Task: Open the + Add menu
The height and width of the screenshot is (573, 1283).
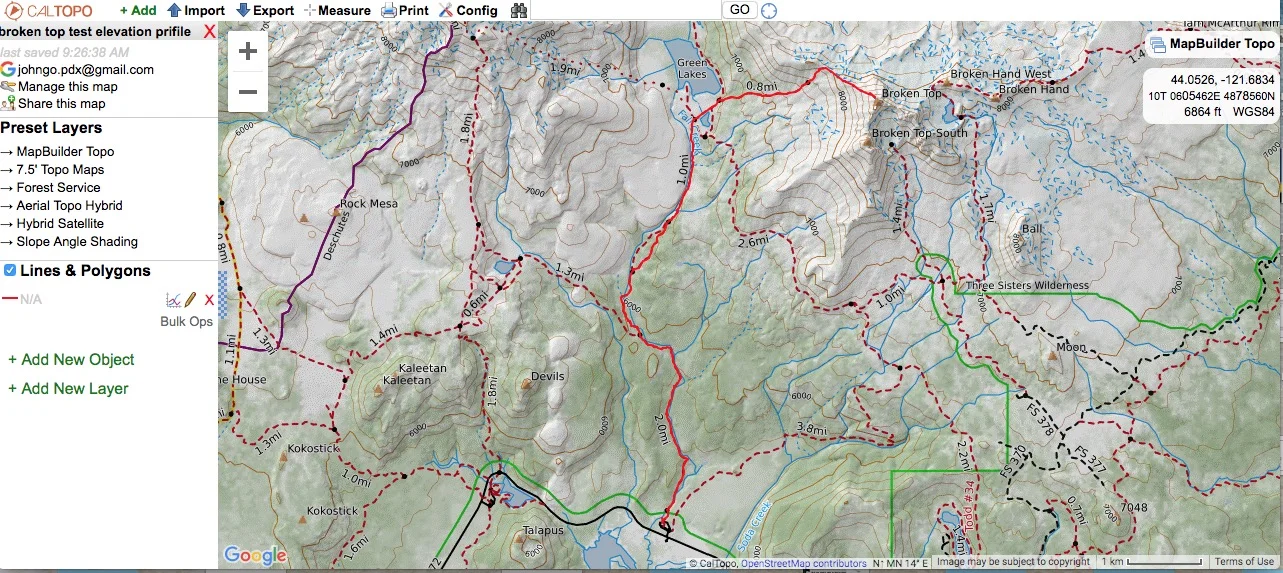Action: tap(138, 10)
